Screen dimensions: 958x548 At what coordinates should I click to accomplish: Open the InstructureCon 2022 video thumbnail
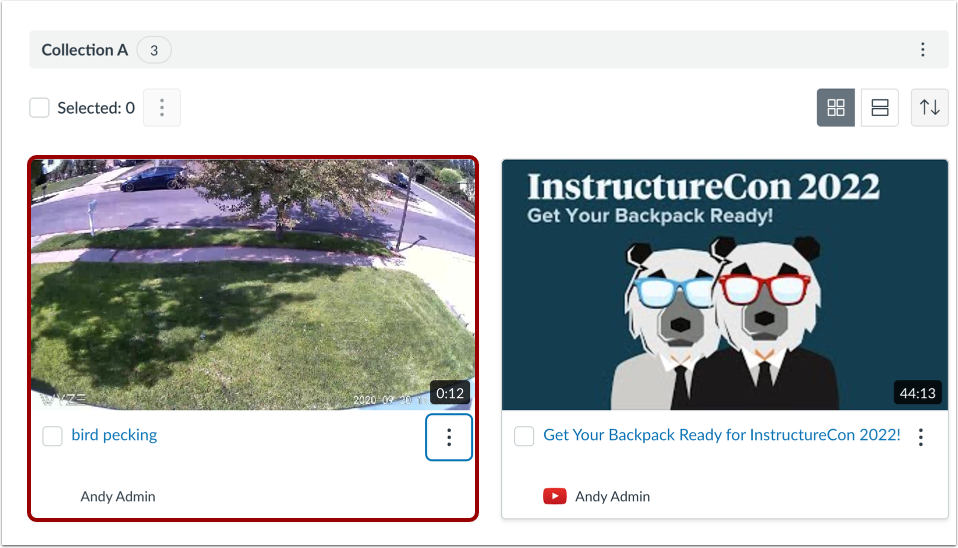click(x=725, y=285)
